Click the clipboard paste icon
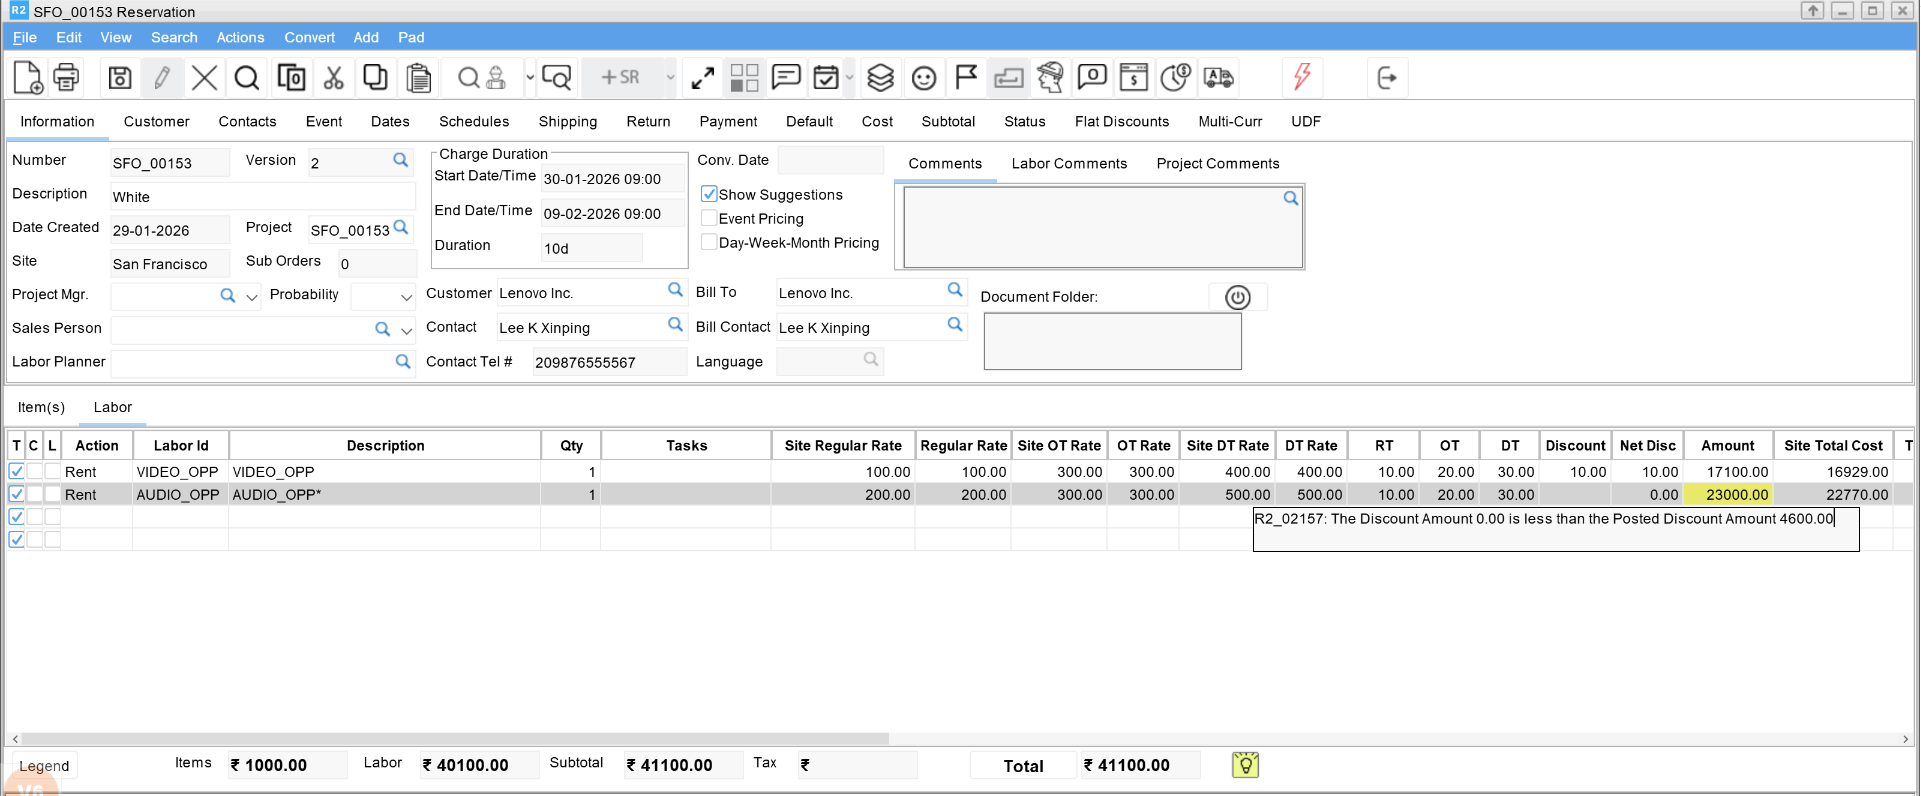The height and width of the screenshot is (796, 1921). pos(419,77)
